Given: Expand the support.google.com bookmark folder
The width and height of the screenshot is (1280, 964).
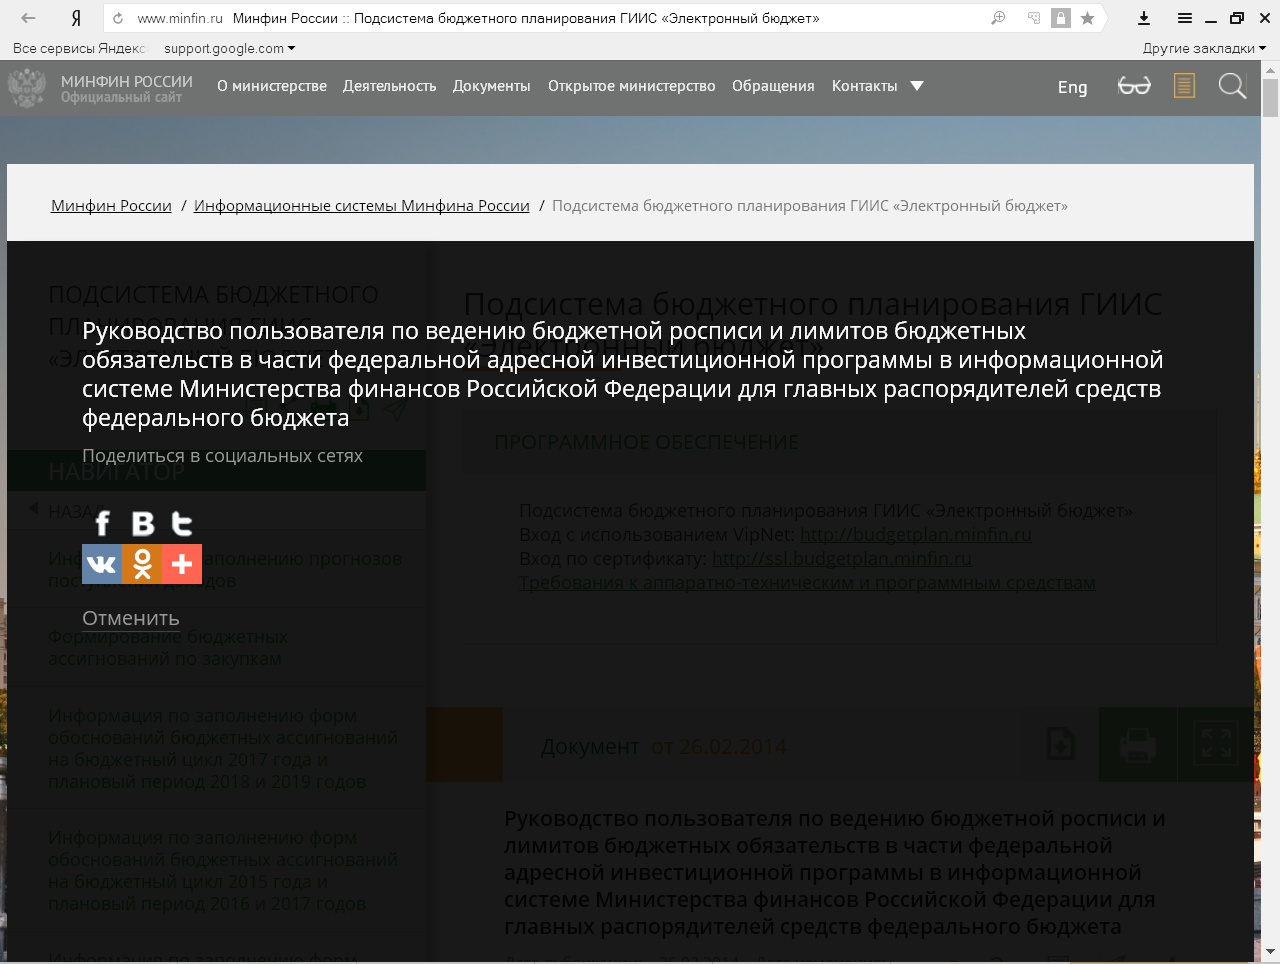Looking at the screenshot, I should tap(230, 48).
